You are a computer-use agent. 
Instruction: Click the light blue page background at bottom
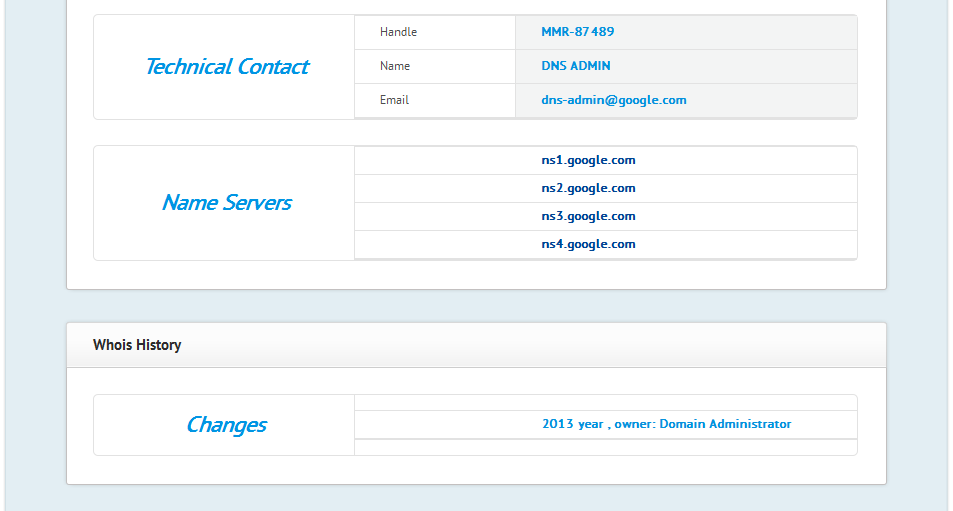pos(476,499)
